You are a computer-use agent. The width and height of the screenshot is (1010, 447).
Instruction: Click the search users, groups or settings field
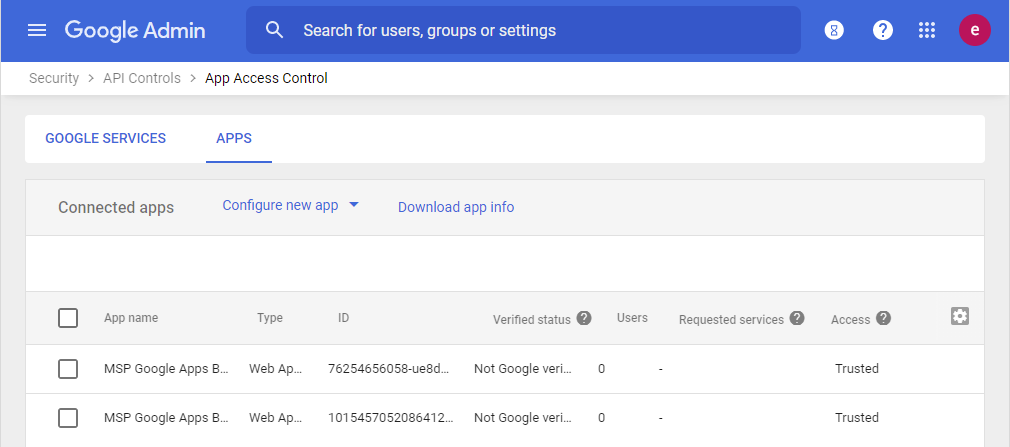(540, 30)
